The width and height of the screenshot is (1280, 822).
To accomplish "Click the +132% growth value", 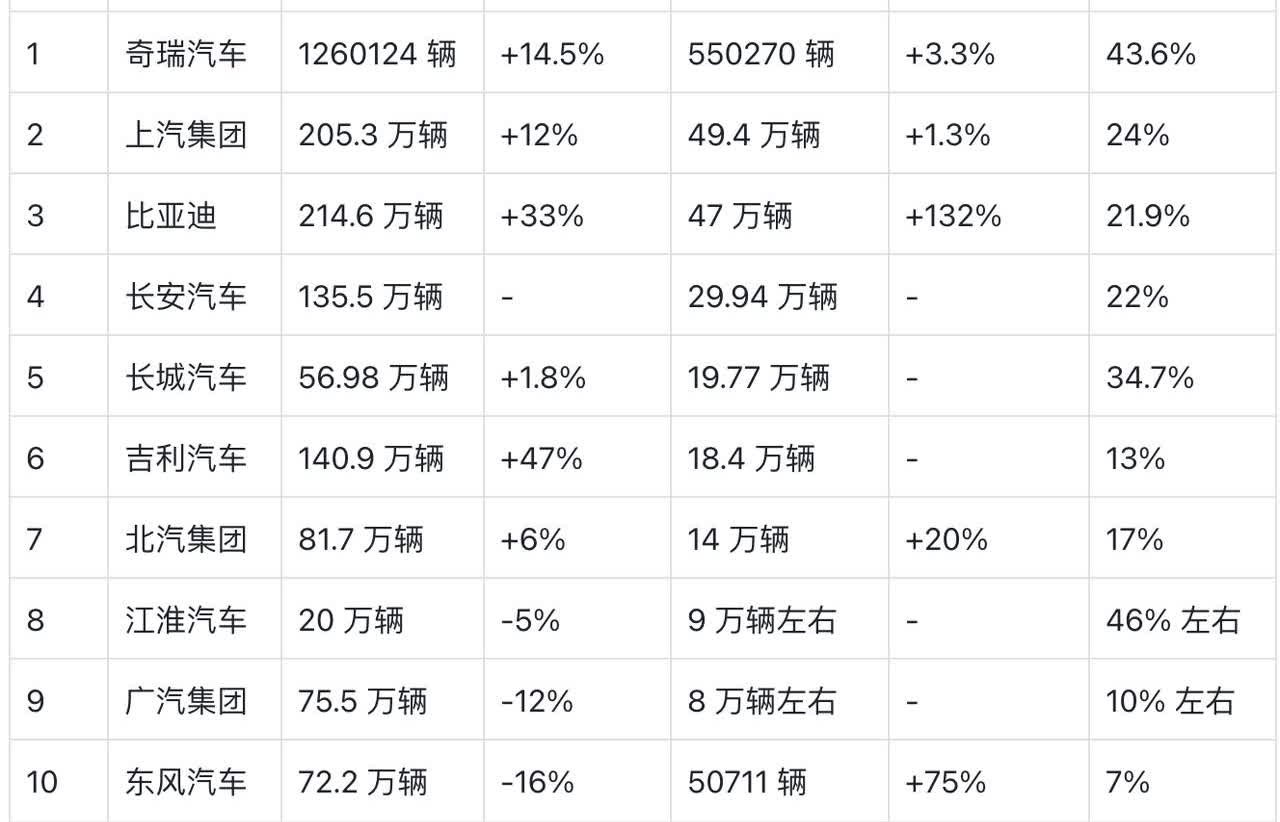I will [x=953, y=215].
